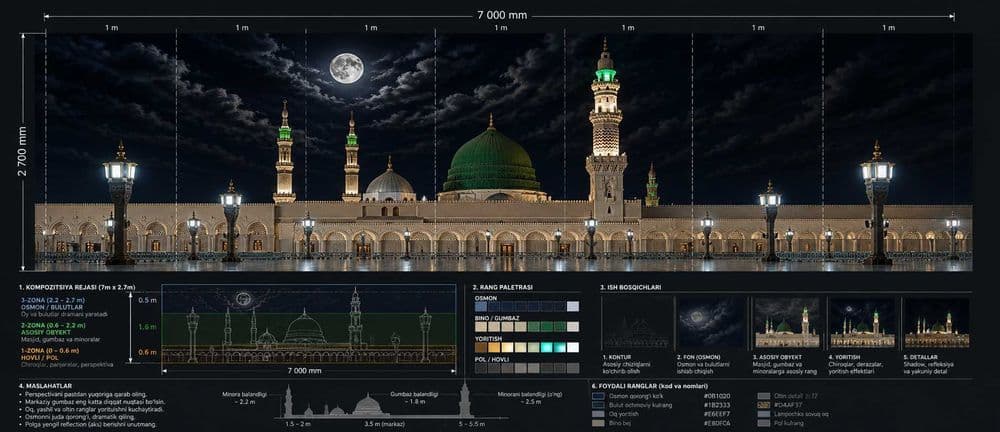This screenshot has width=1000, height=432.
Task: Click the YORITISH palette row label
Action: (x=490, y=338)
